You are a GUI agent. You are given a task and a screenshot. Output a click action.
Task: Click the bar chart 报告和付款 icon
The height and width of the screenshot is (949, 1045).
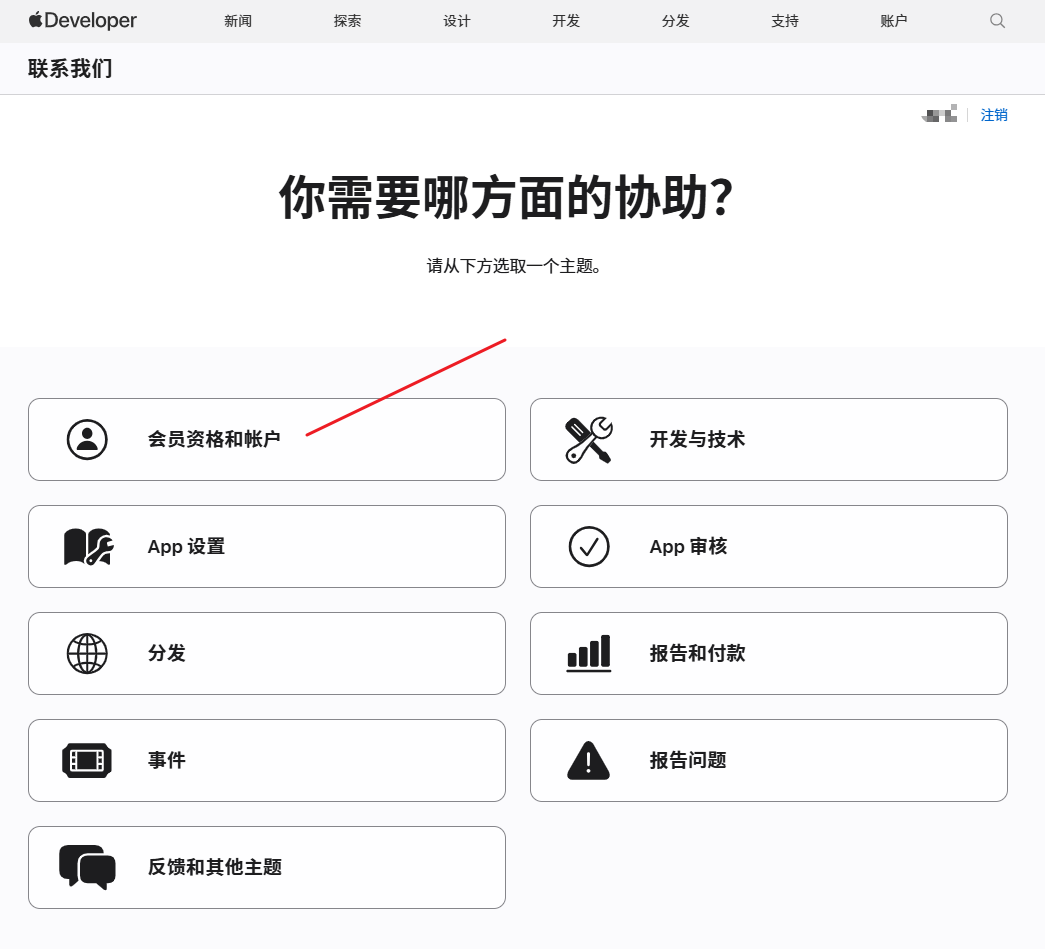(588, 653)
